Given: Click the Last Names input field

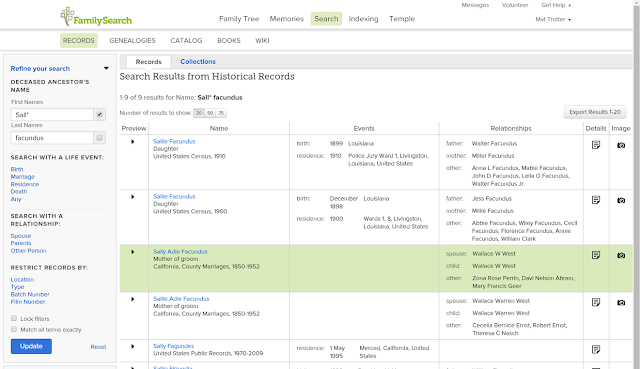Looking at the screenshot, I should (52, 138).
